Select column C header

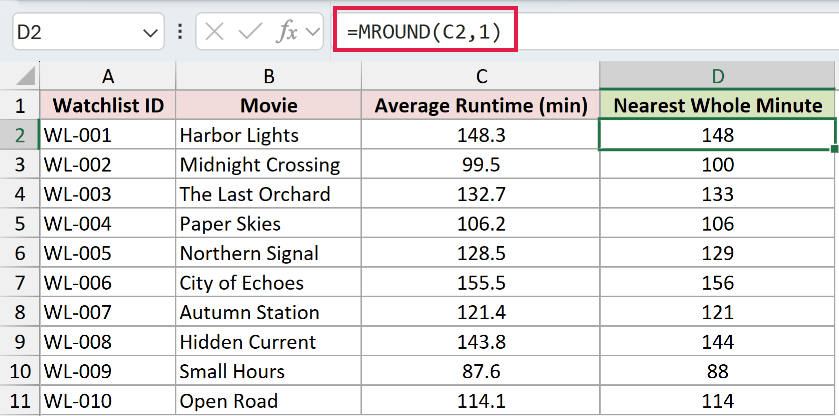point(481,77)
